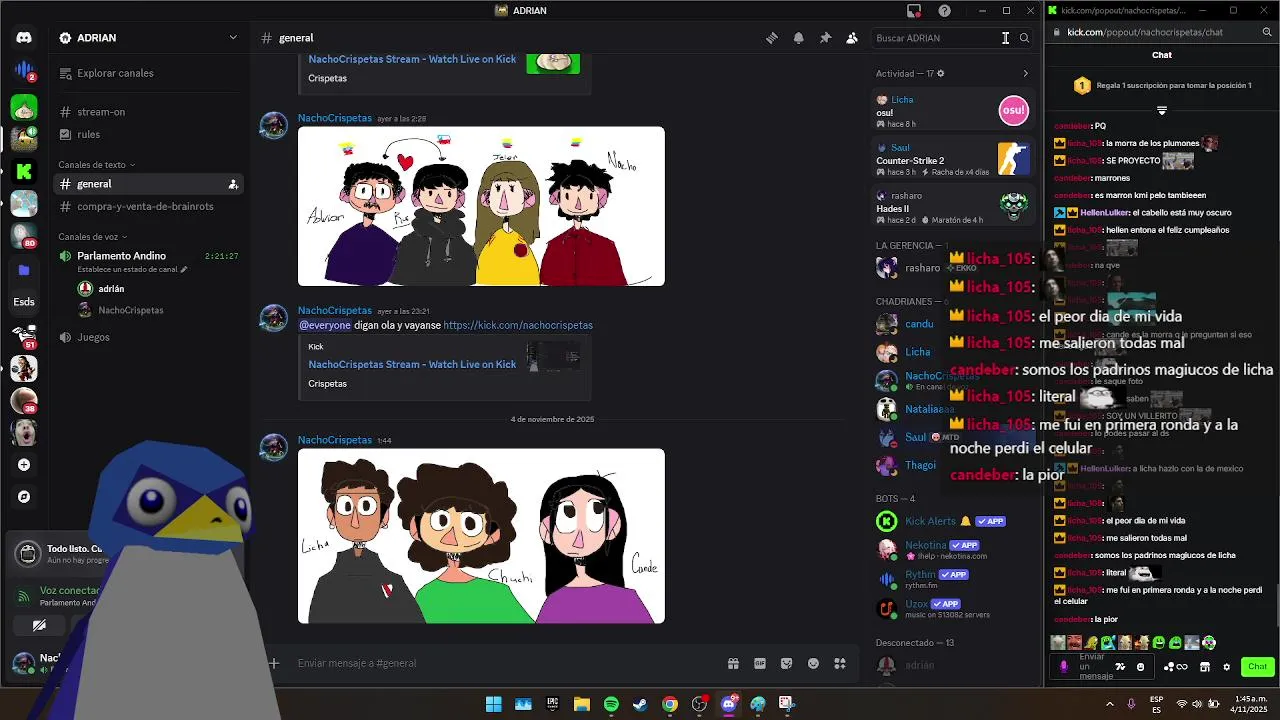Click the 7TV icon in Kick chat input

[1120, 667]
